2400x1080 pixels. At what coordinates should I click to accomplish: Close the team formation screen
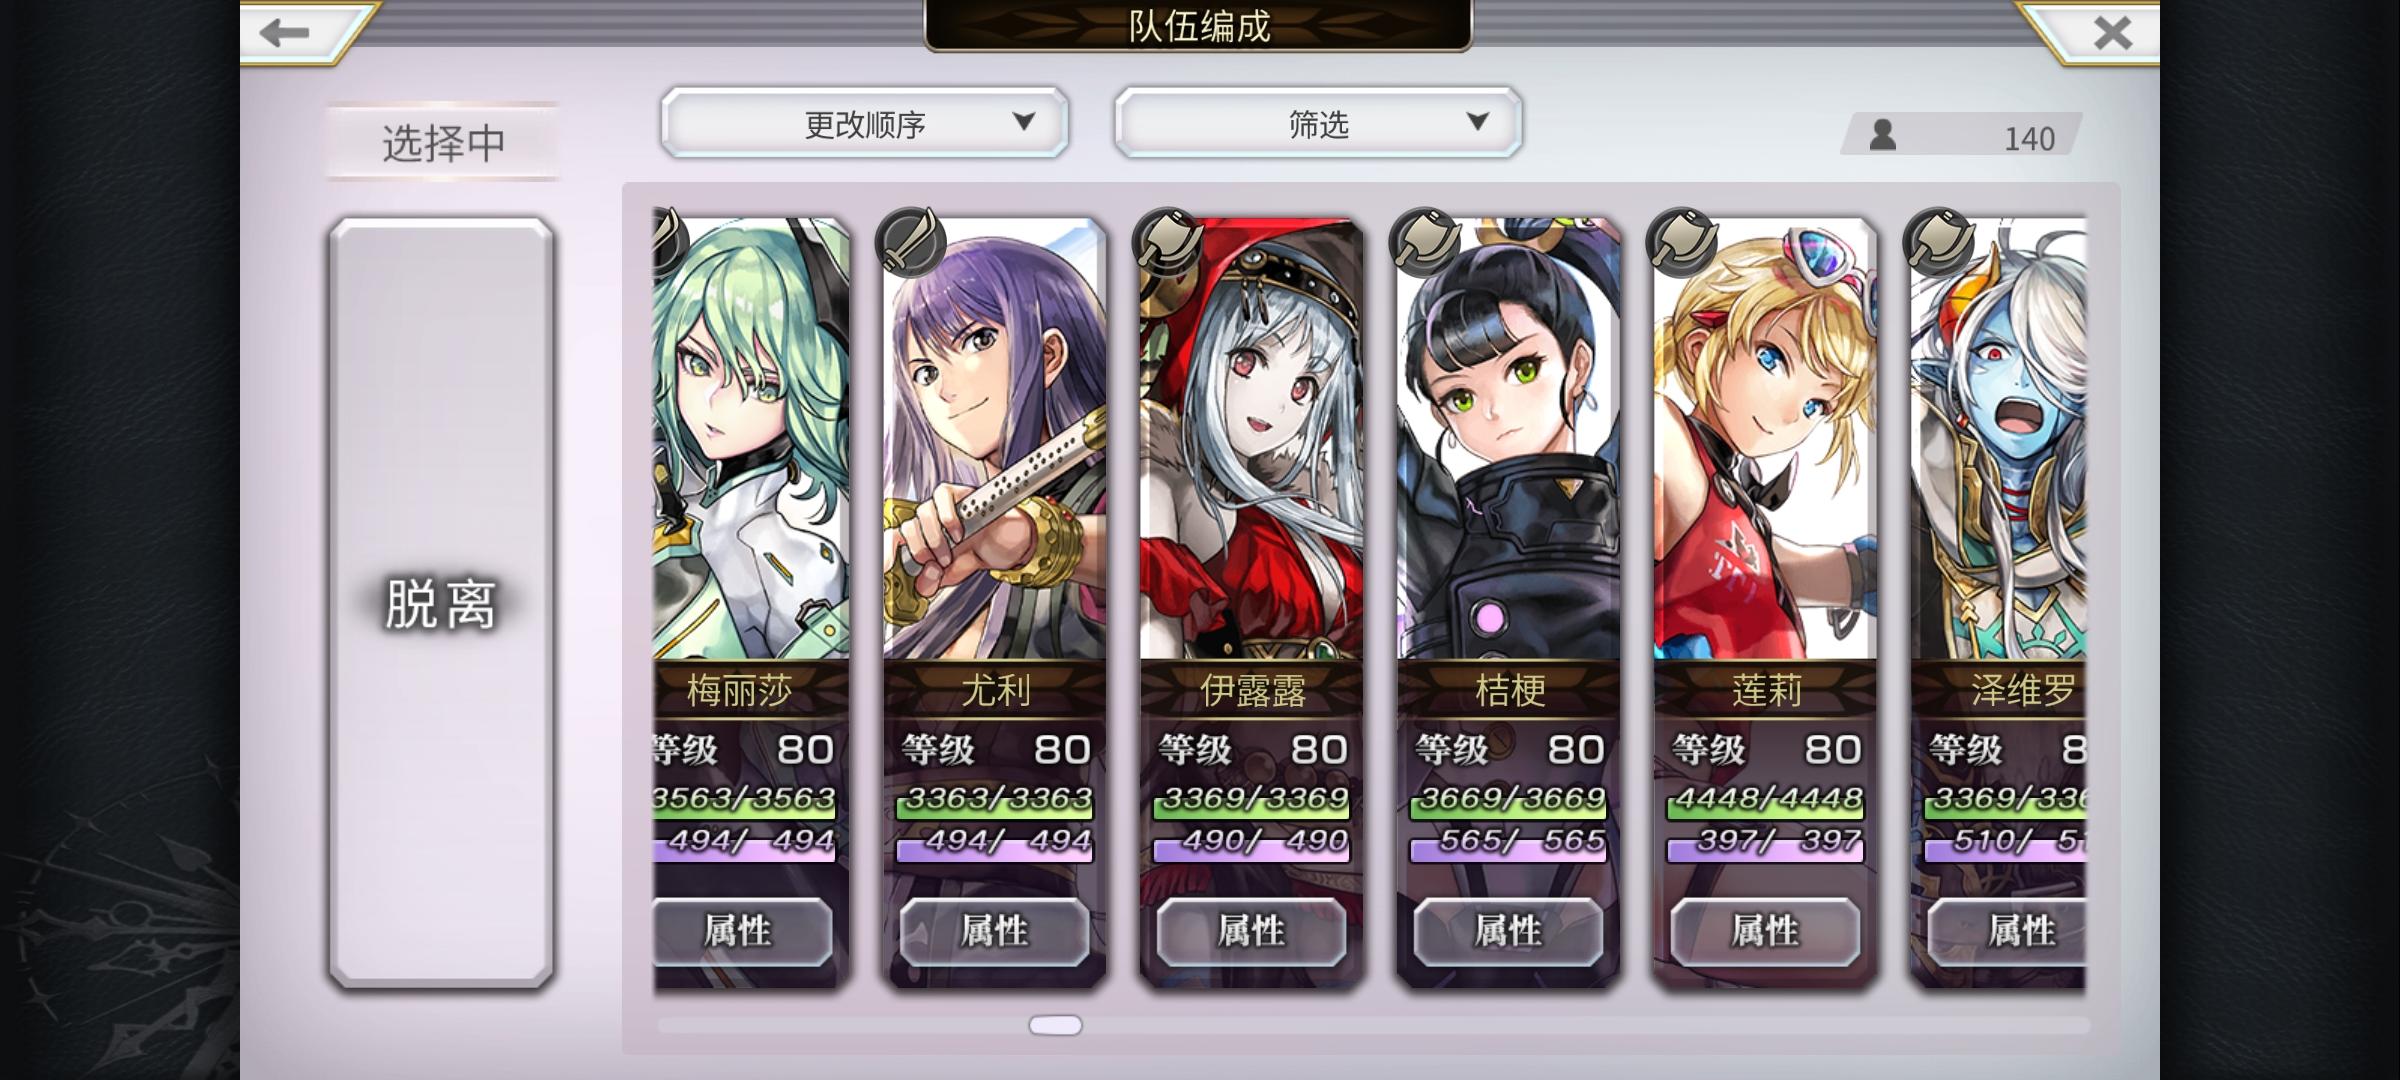2112,32
